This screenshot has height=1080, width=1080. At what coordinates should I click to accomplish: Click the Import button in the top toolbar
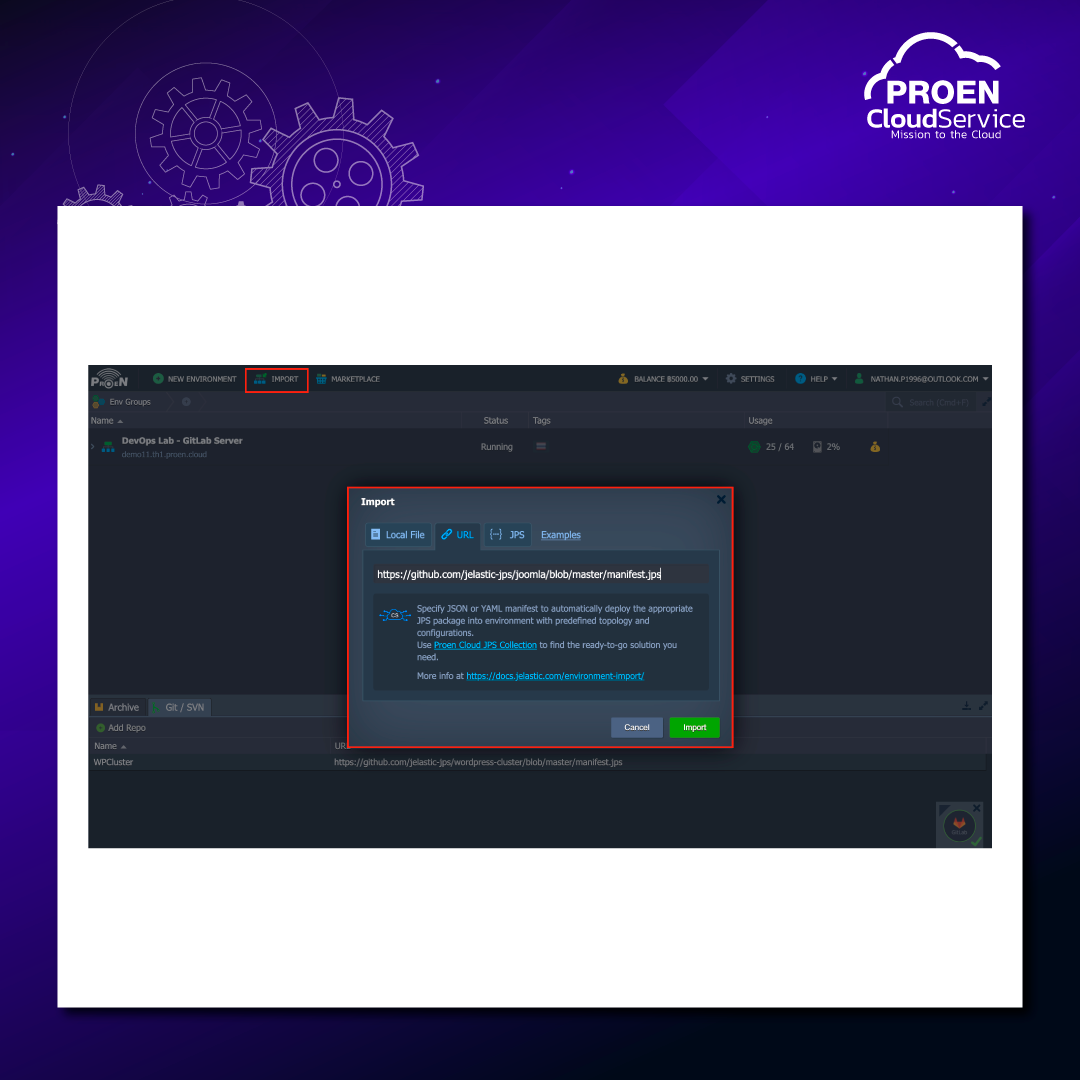[277, 379]
